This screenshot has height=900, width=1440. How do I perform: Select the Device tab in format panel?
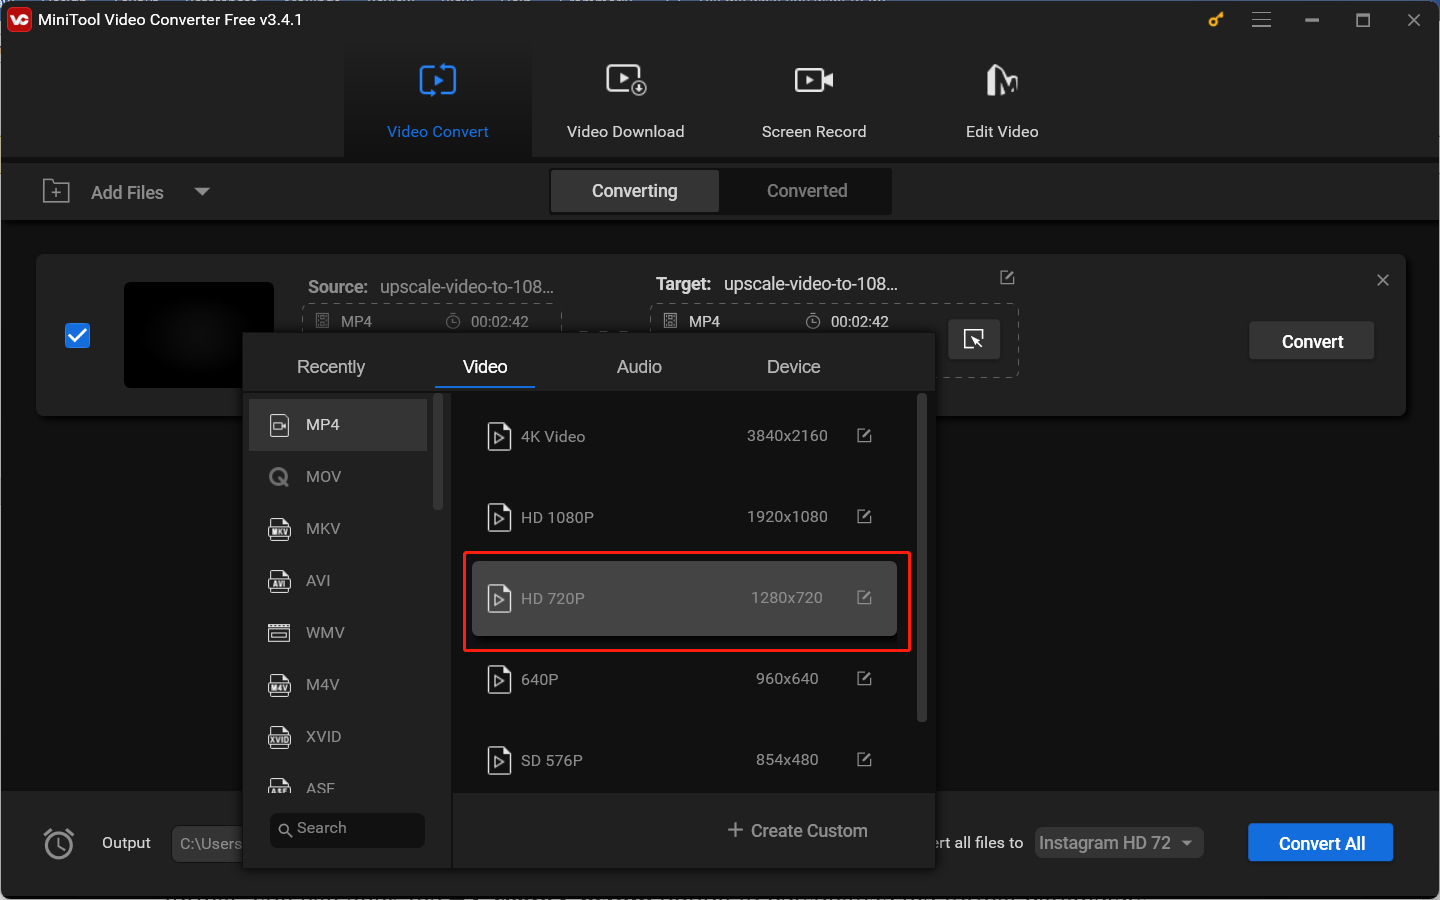tap(794, 367)
